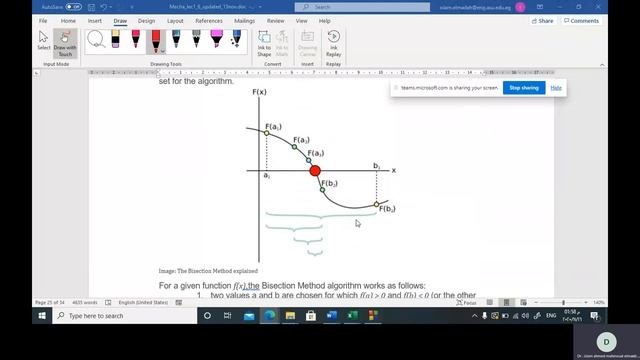Open the Layout tab
This screenshot has width=640, height=360.
point(175,21)
